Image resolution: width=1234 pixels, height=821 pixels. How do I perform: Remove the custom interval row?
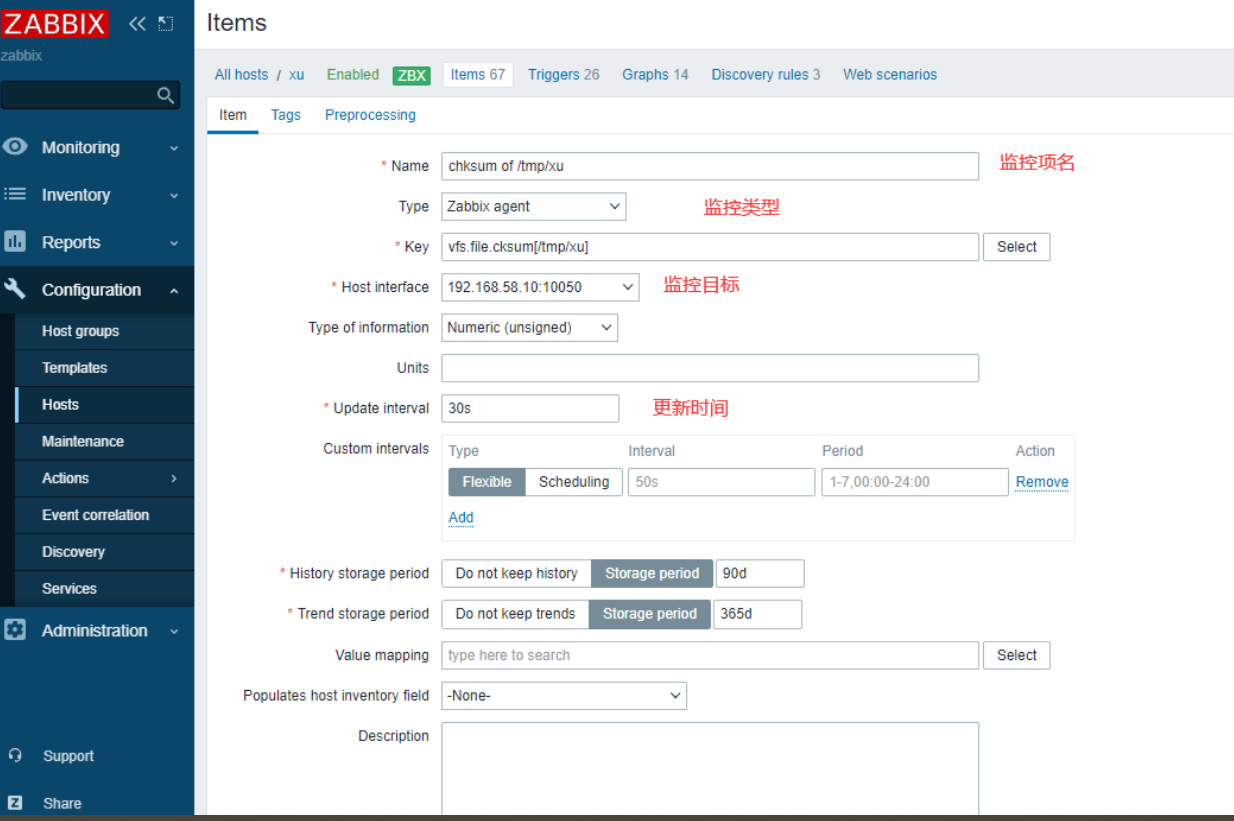1042,482
